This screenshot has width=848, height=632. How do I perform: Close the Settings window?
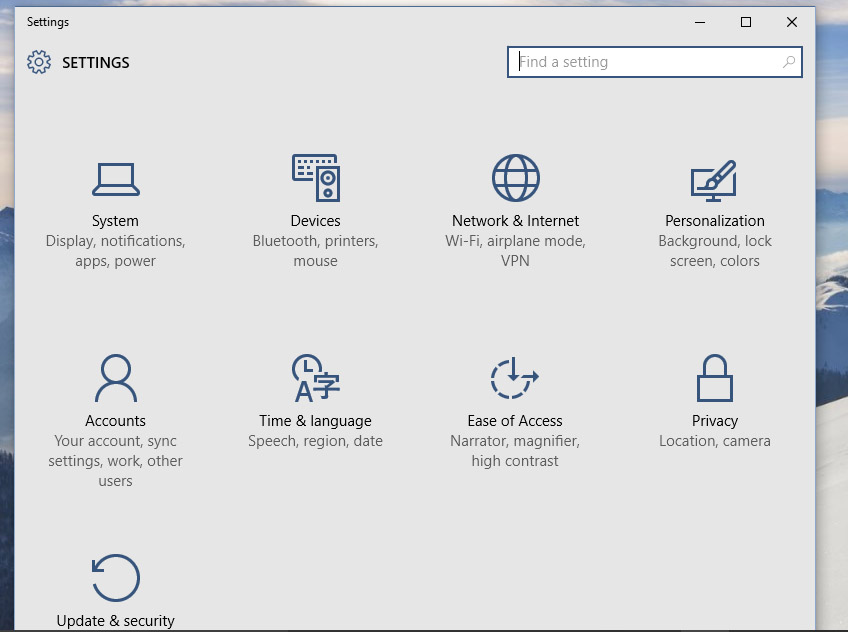point(792,22)
